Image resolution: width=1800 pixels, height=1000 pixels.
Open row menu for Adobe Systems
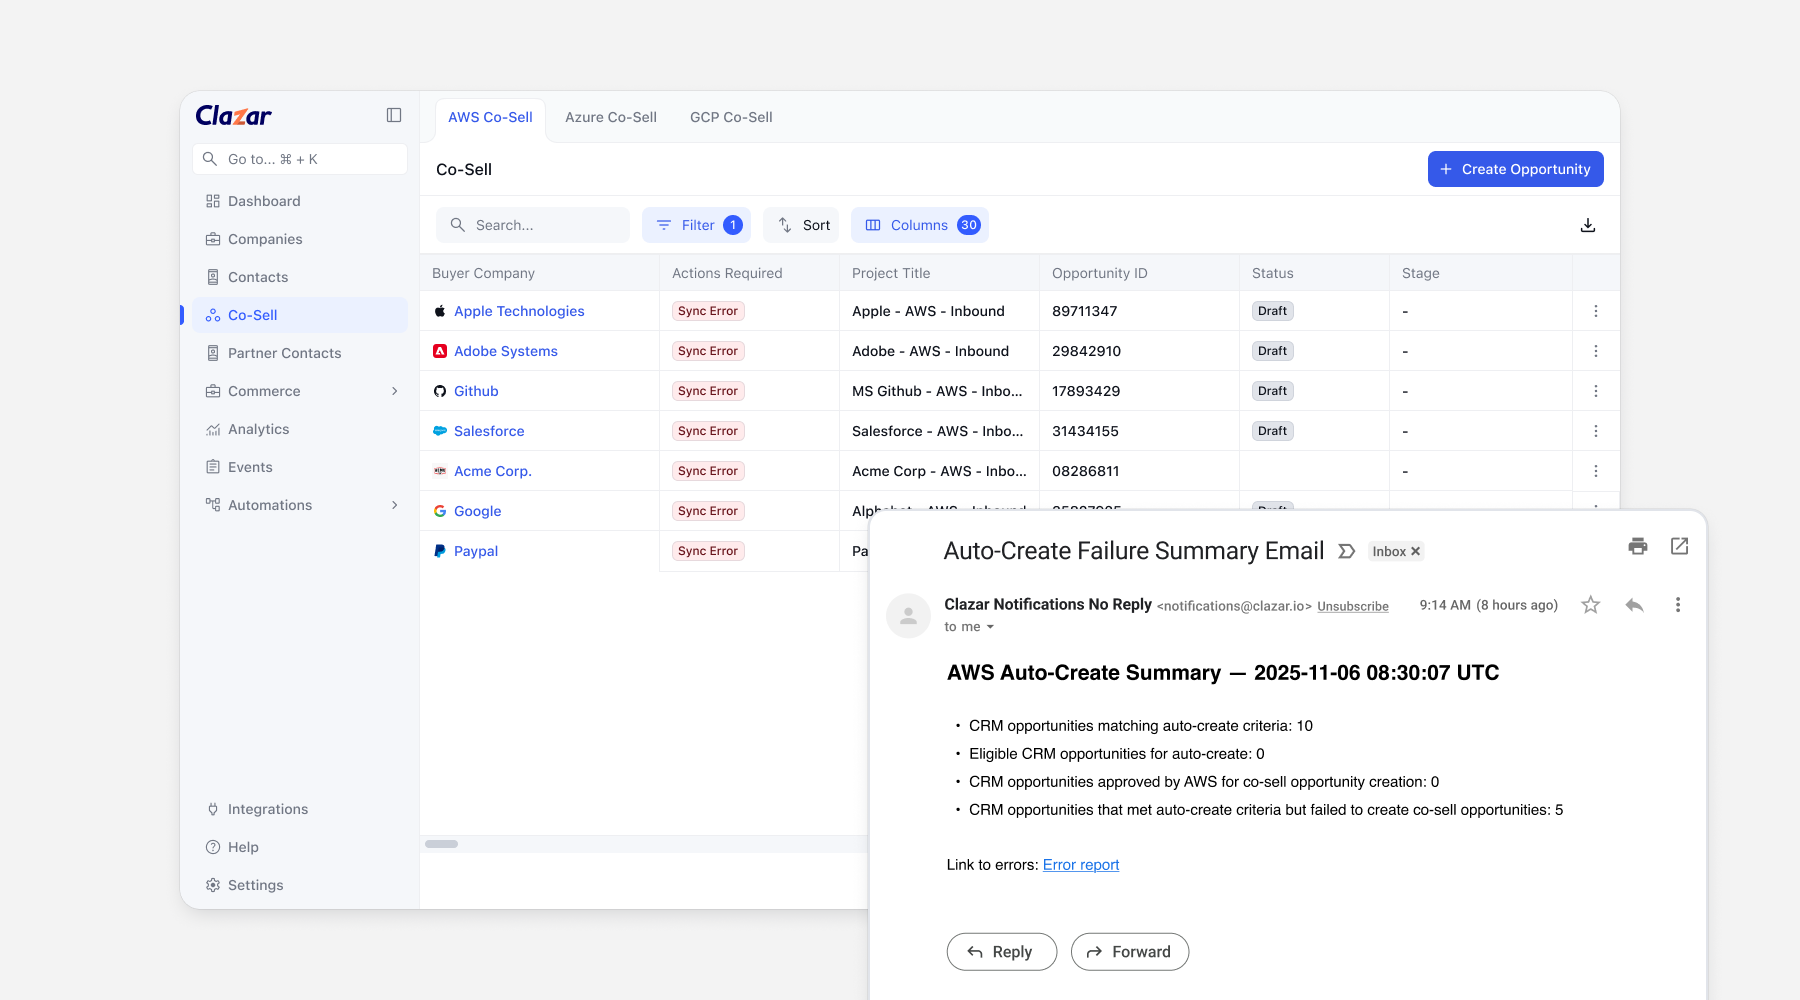[1596, 351]
